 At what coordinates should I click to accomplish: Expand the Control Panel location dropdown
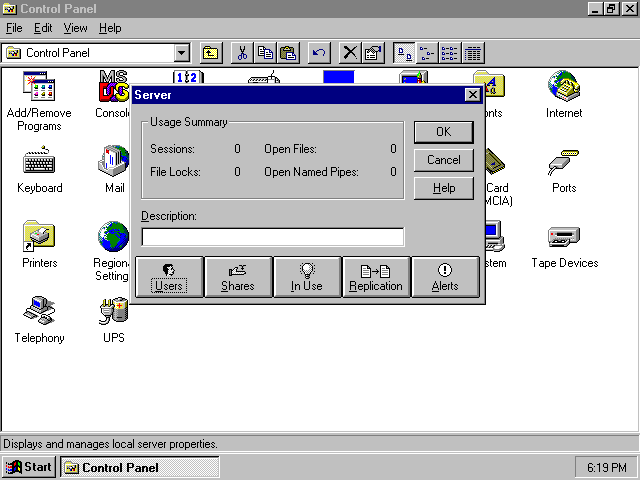point(182,53)
